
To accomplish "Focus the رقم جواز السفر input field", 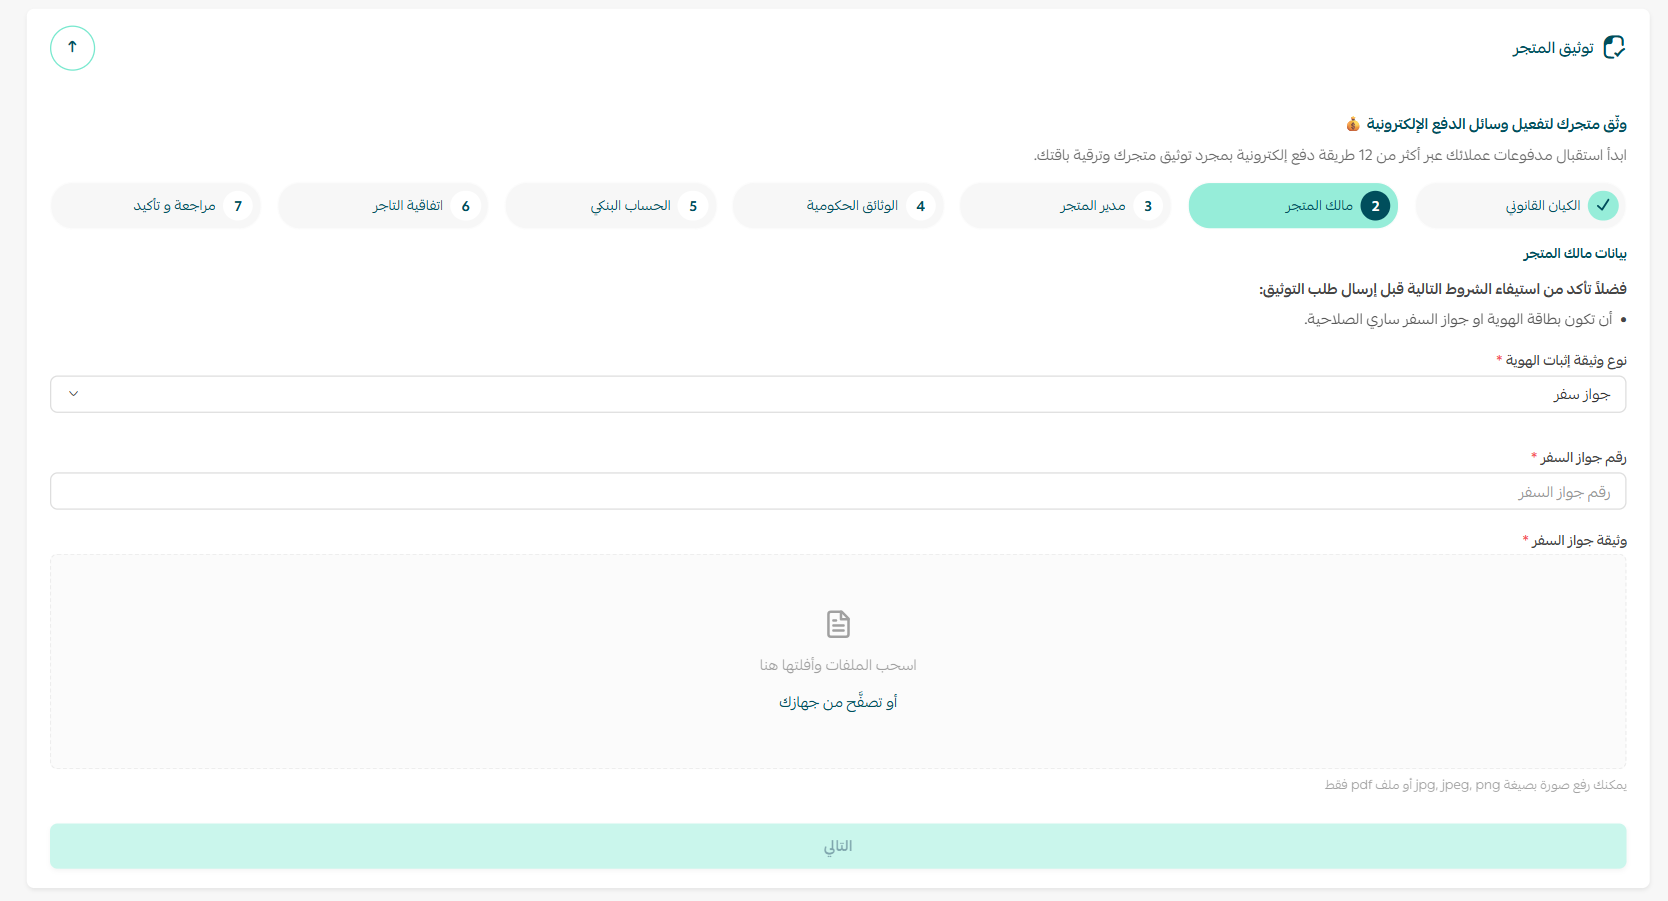I will [x=838, y=492].
